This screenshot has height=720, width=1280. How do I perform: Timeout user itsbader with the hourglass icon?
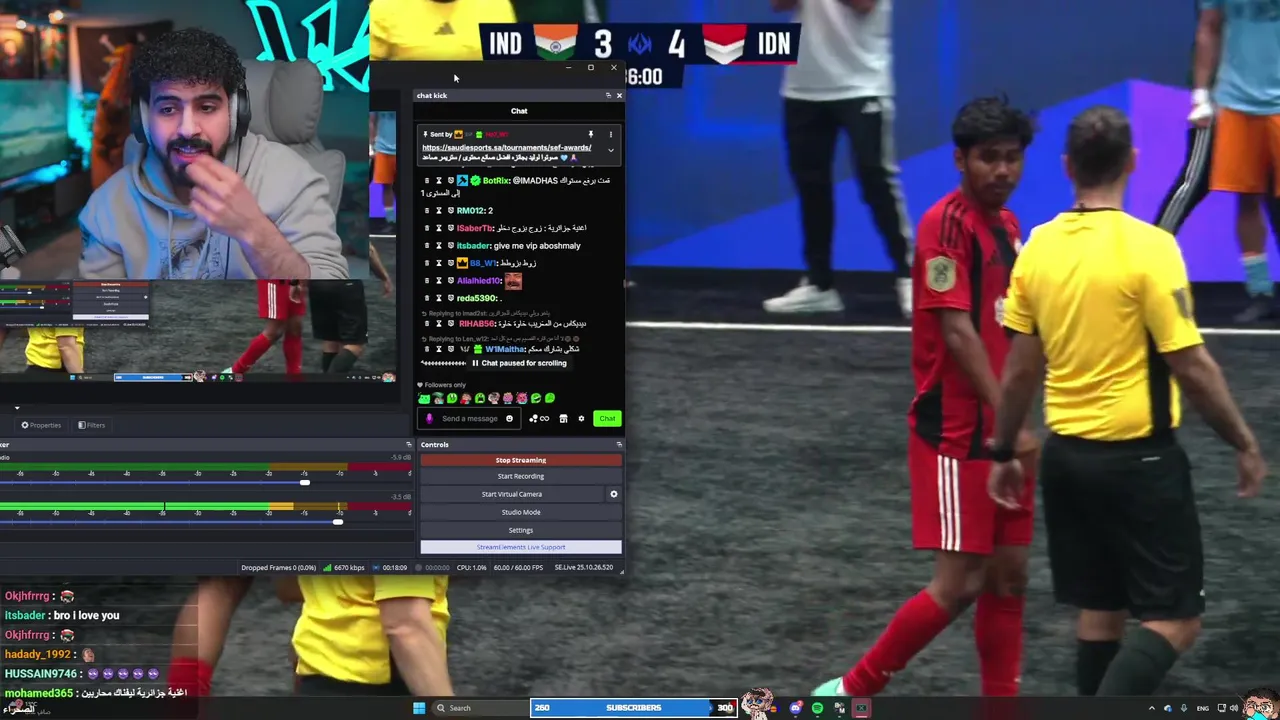[438, 246]
